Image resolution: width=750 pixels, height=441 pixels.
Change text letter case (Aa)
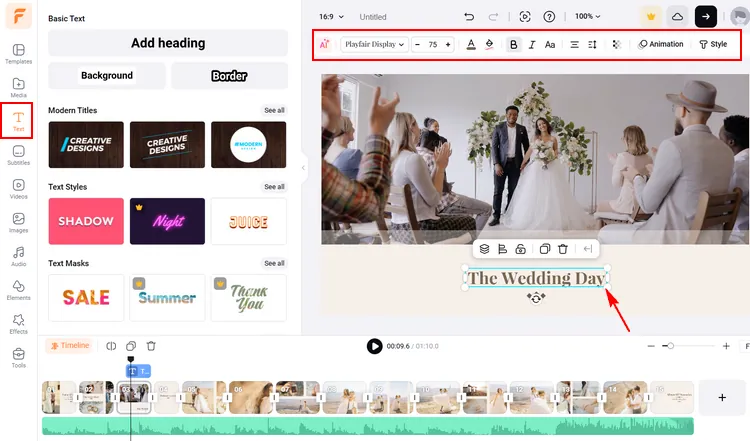click(550, 44)
